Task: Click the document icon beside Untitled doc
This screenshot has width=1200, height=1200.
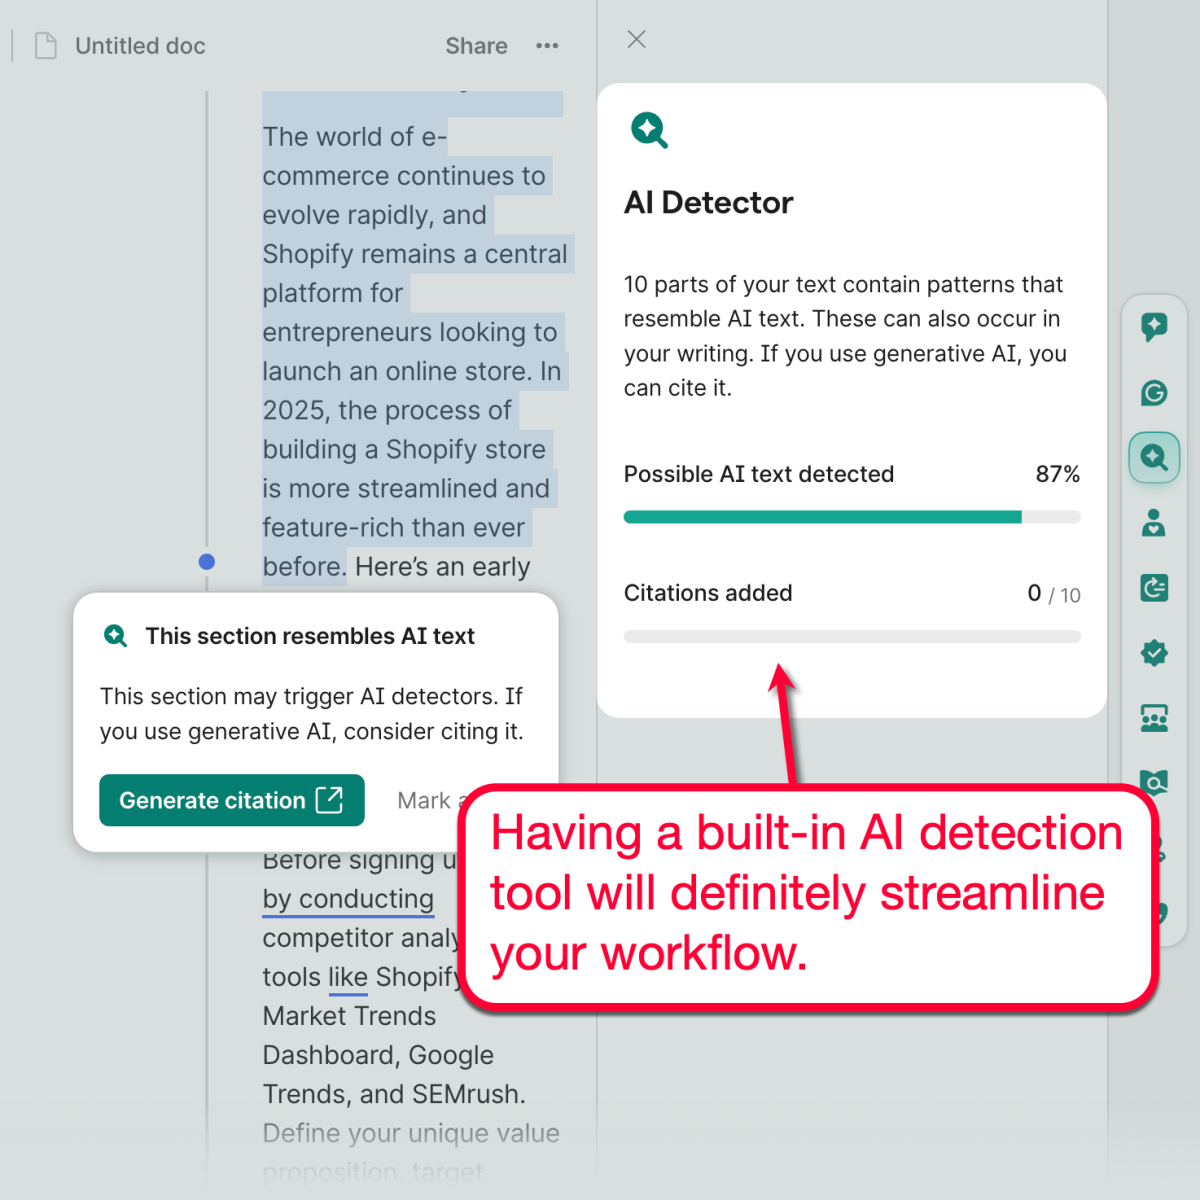Action: [x=45, y=45]
